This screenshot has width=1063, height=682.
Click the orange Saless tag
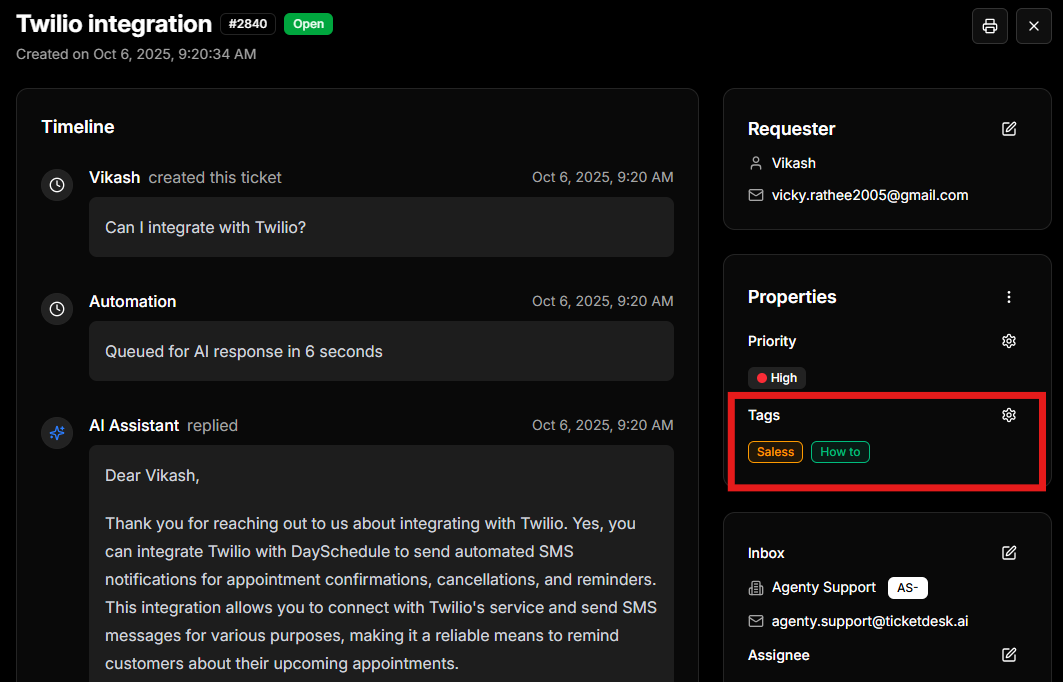(x=775, y=452)
